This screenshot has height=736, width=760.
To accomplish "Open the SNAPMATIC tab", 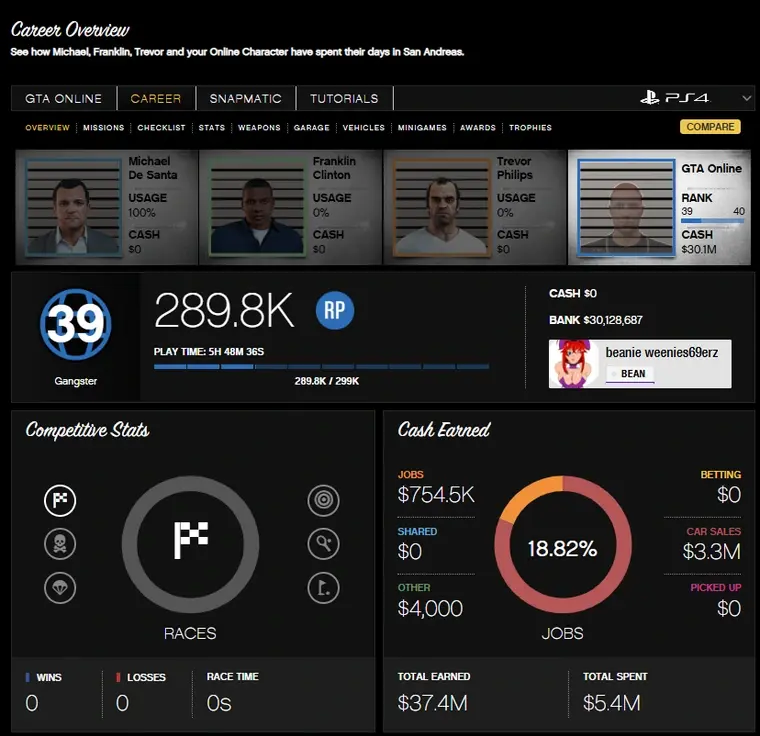I will [x=246, y=98].
